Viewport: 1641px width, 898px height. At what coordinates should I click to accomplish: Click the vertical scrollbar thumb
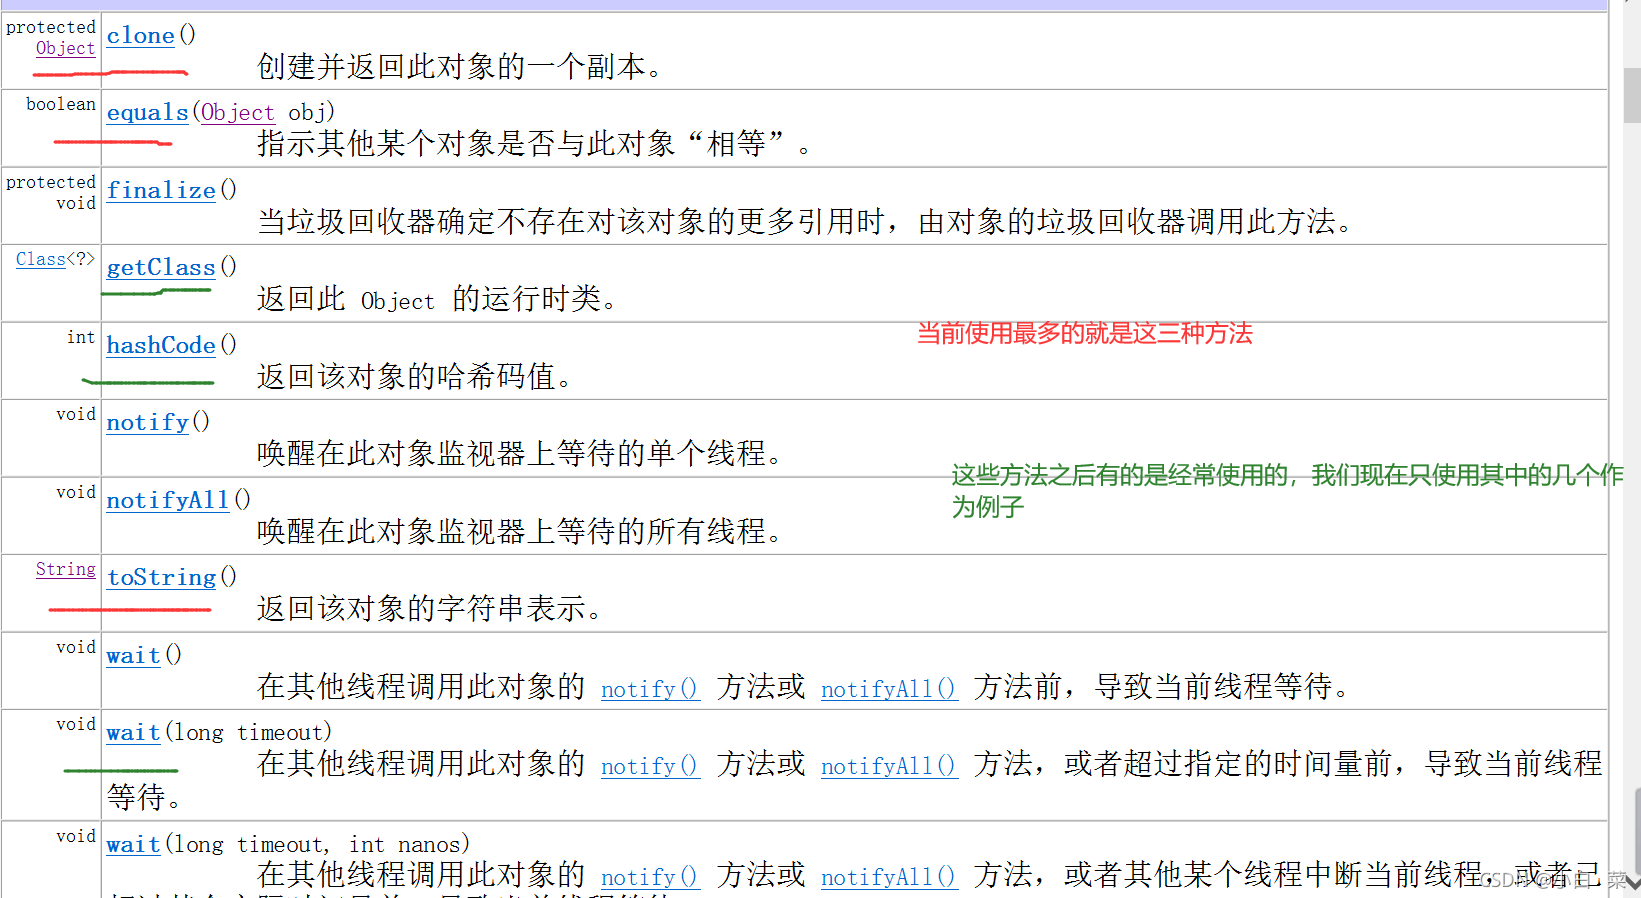[x=1632, y=95]
